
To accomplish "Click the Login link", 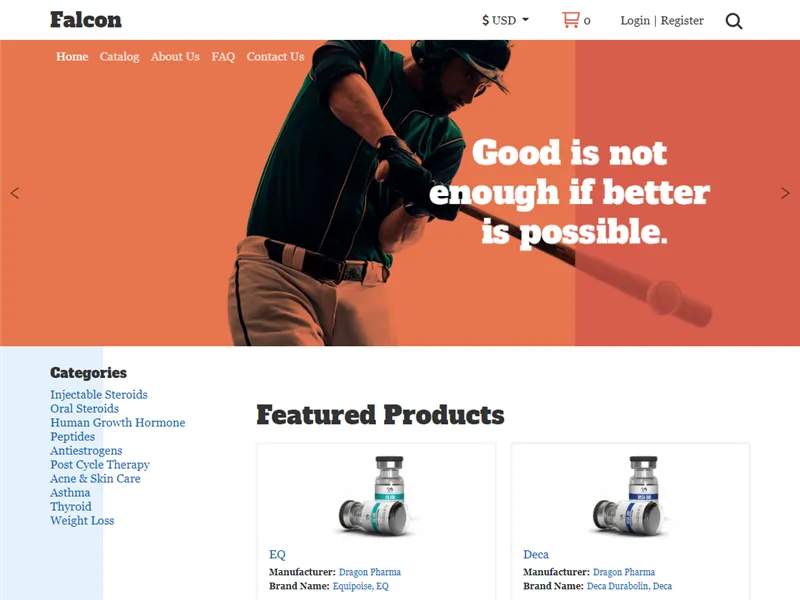I will [x=635, y=20].
